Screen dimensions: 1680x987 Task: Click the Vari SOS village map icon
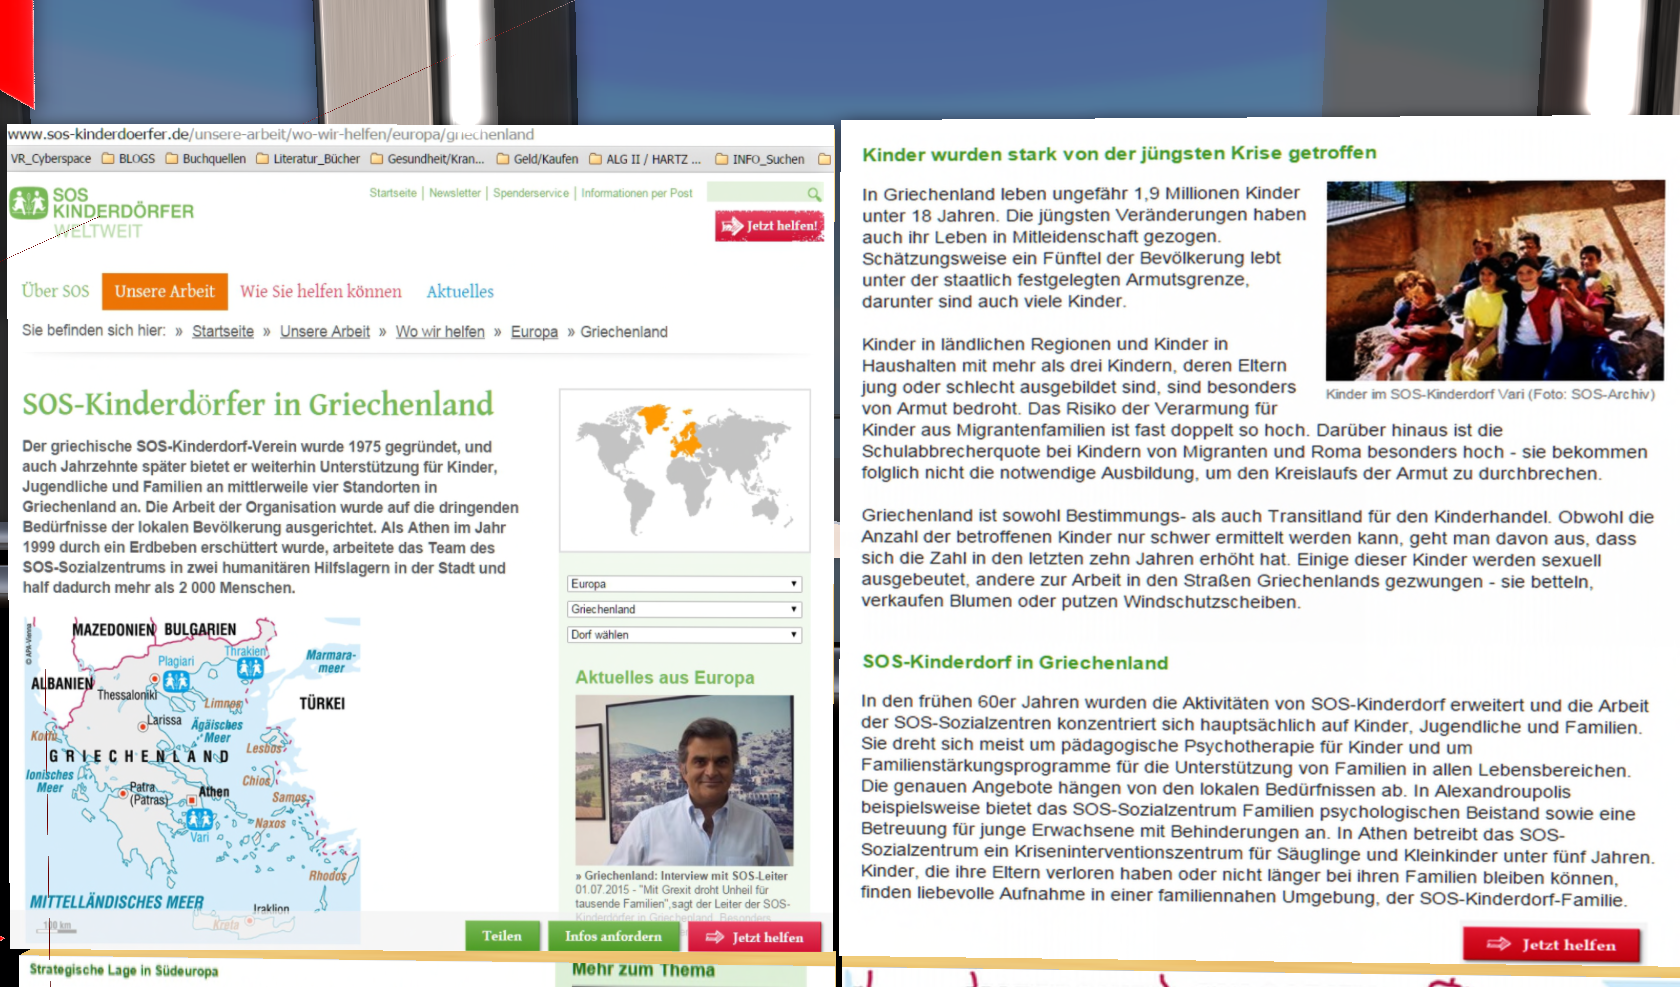(x=199, y=819)
